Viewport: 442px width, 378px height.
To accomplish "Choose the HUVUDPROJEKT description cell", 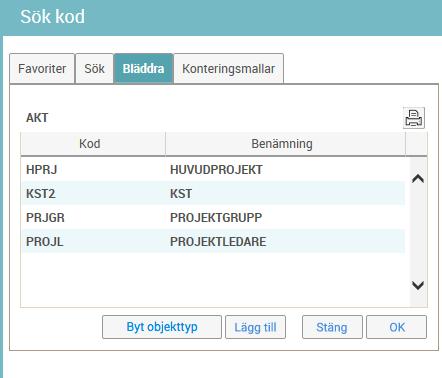I will 216,170.
